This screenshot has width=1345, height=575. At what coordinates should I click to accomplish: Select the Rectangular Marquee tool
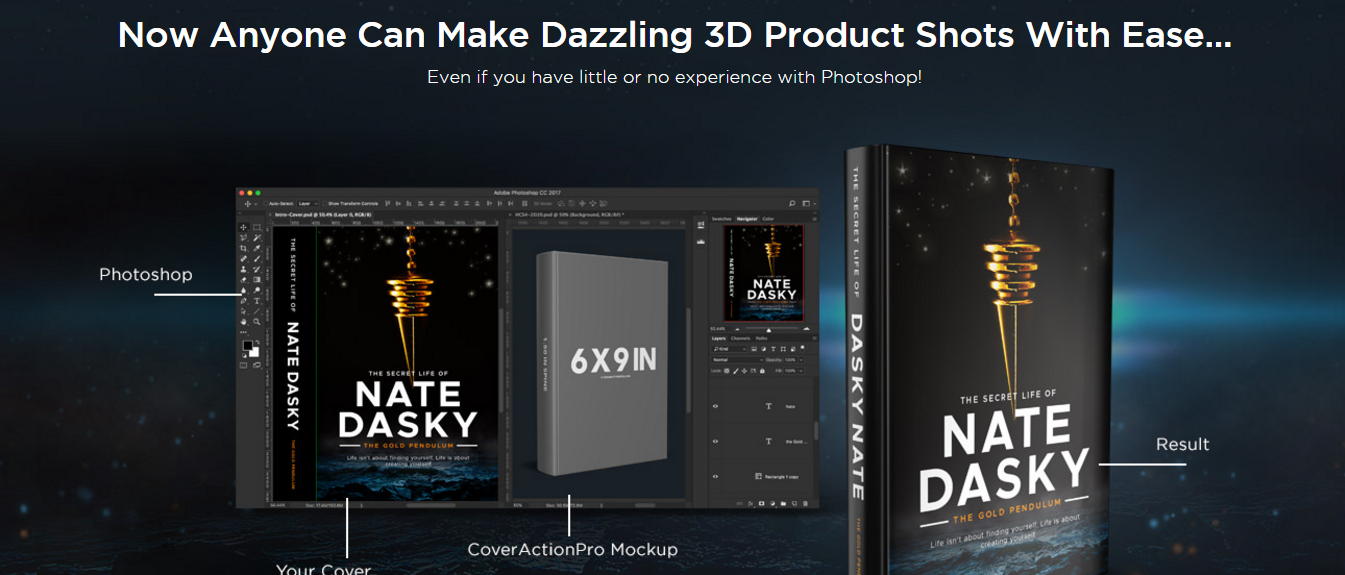(257, 227)
